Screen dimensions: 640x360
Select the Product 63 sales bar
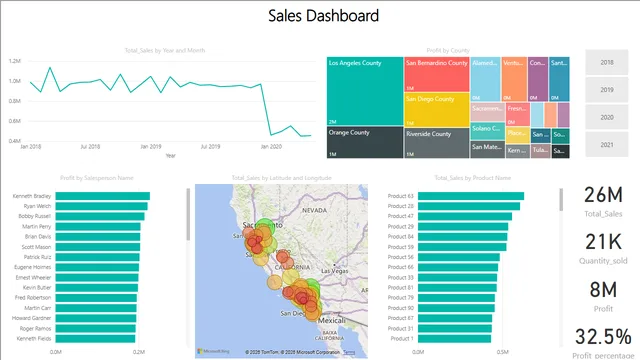(471, 196)
